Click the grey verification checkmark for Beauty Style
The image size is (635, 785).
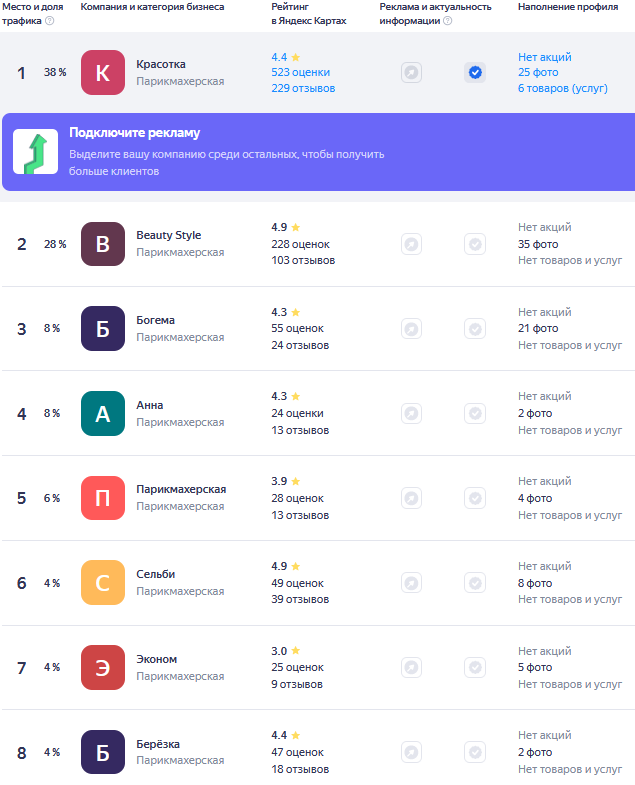(x=475, y=244)
